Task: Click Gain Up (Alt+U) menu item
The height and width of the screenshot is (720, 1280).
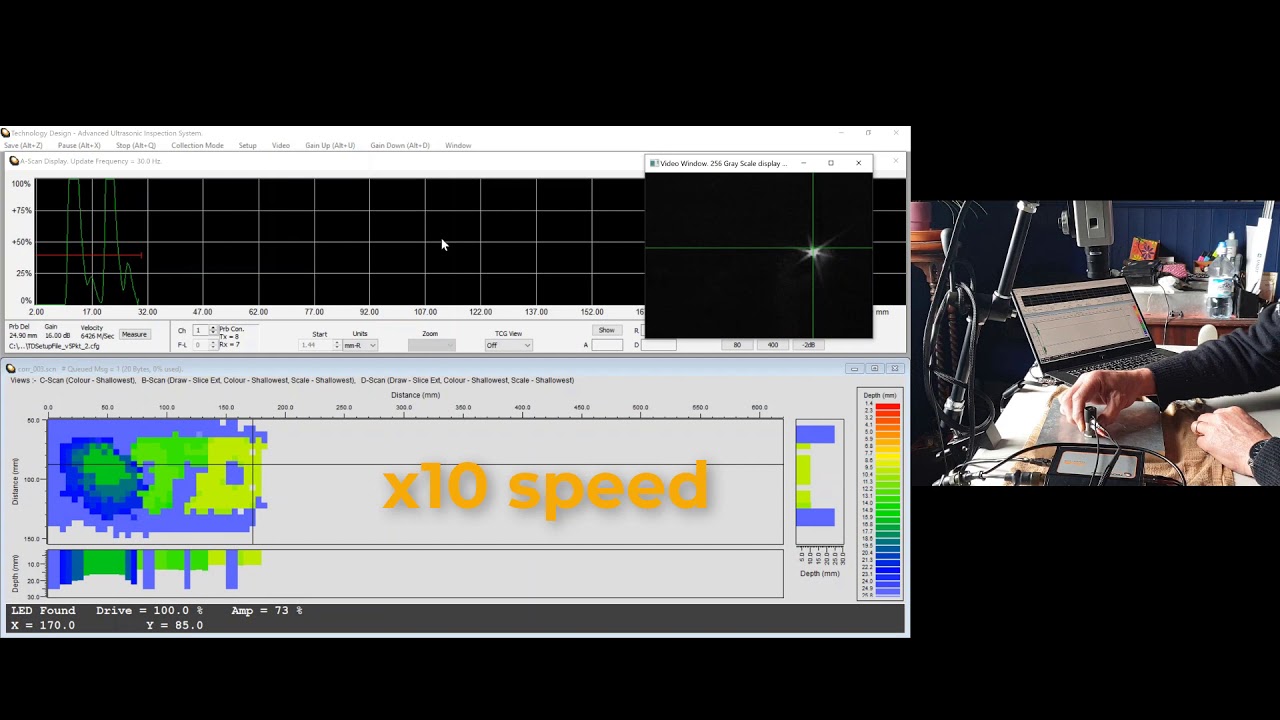Action: pyautogui.click(x=330, y=145)
